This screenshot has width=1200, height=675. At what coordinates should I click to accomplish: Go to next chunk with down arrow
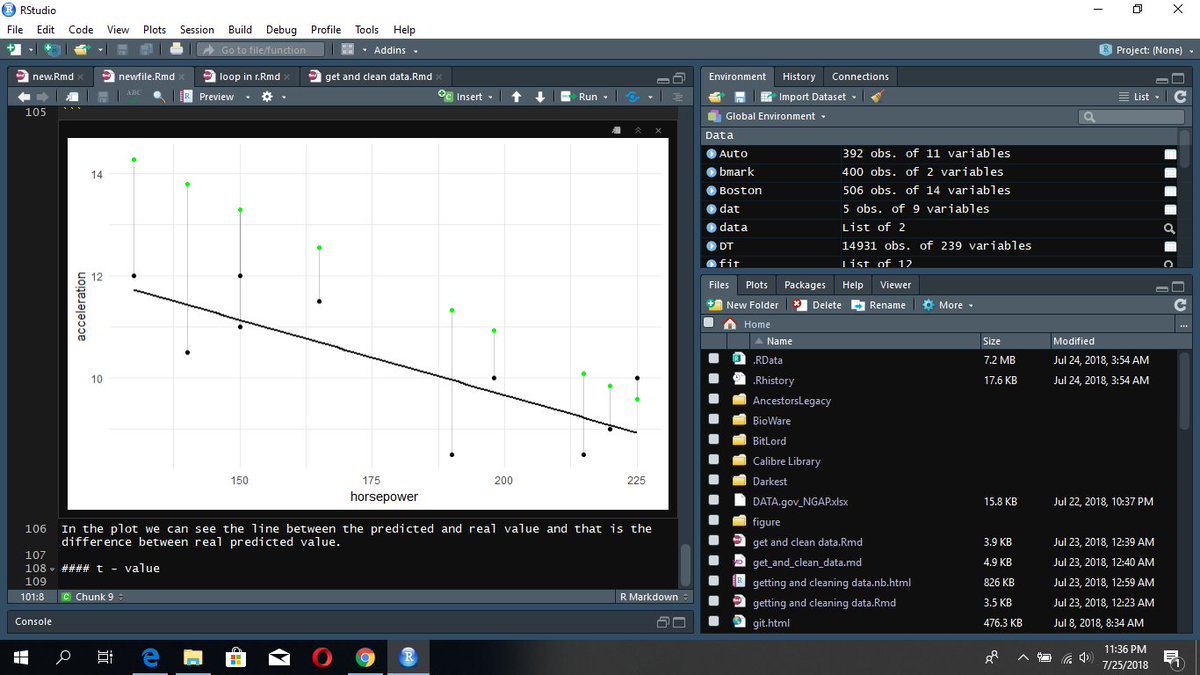click(540, 97)
